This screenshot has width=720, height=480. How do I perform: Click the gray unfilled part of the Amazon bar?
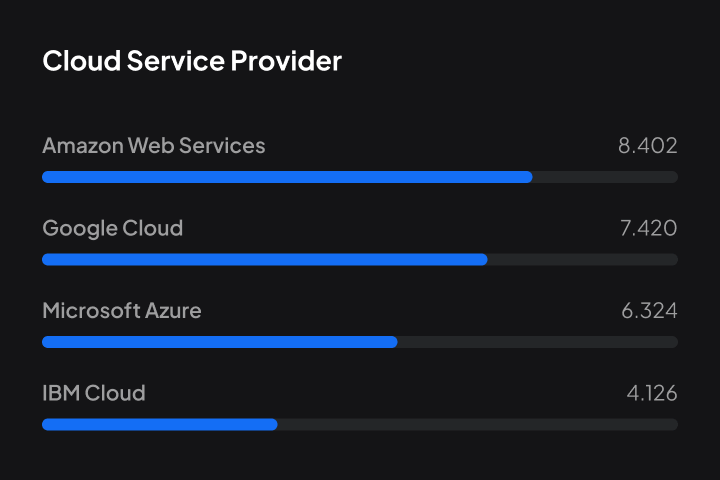[605, 177]
